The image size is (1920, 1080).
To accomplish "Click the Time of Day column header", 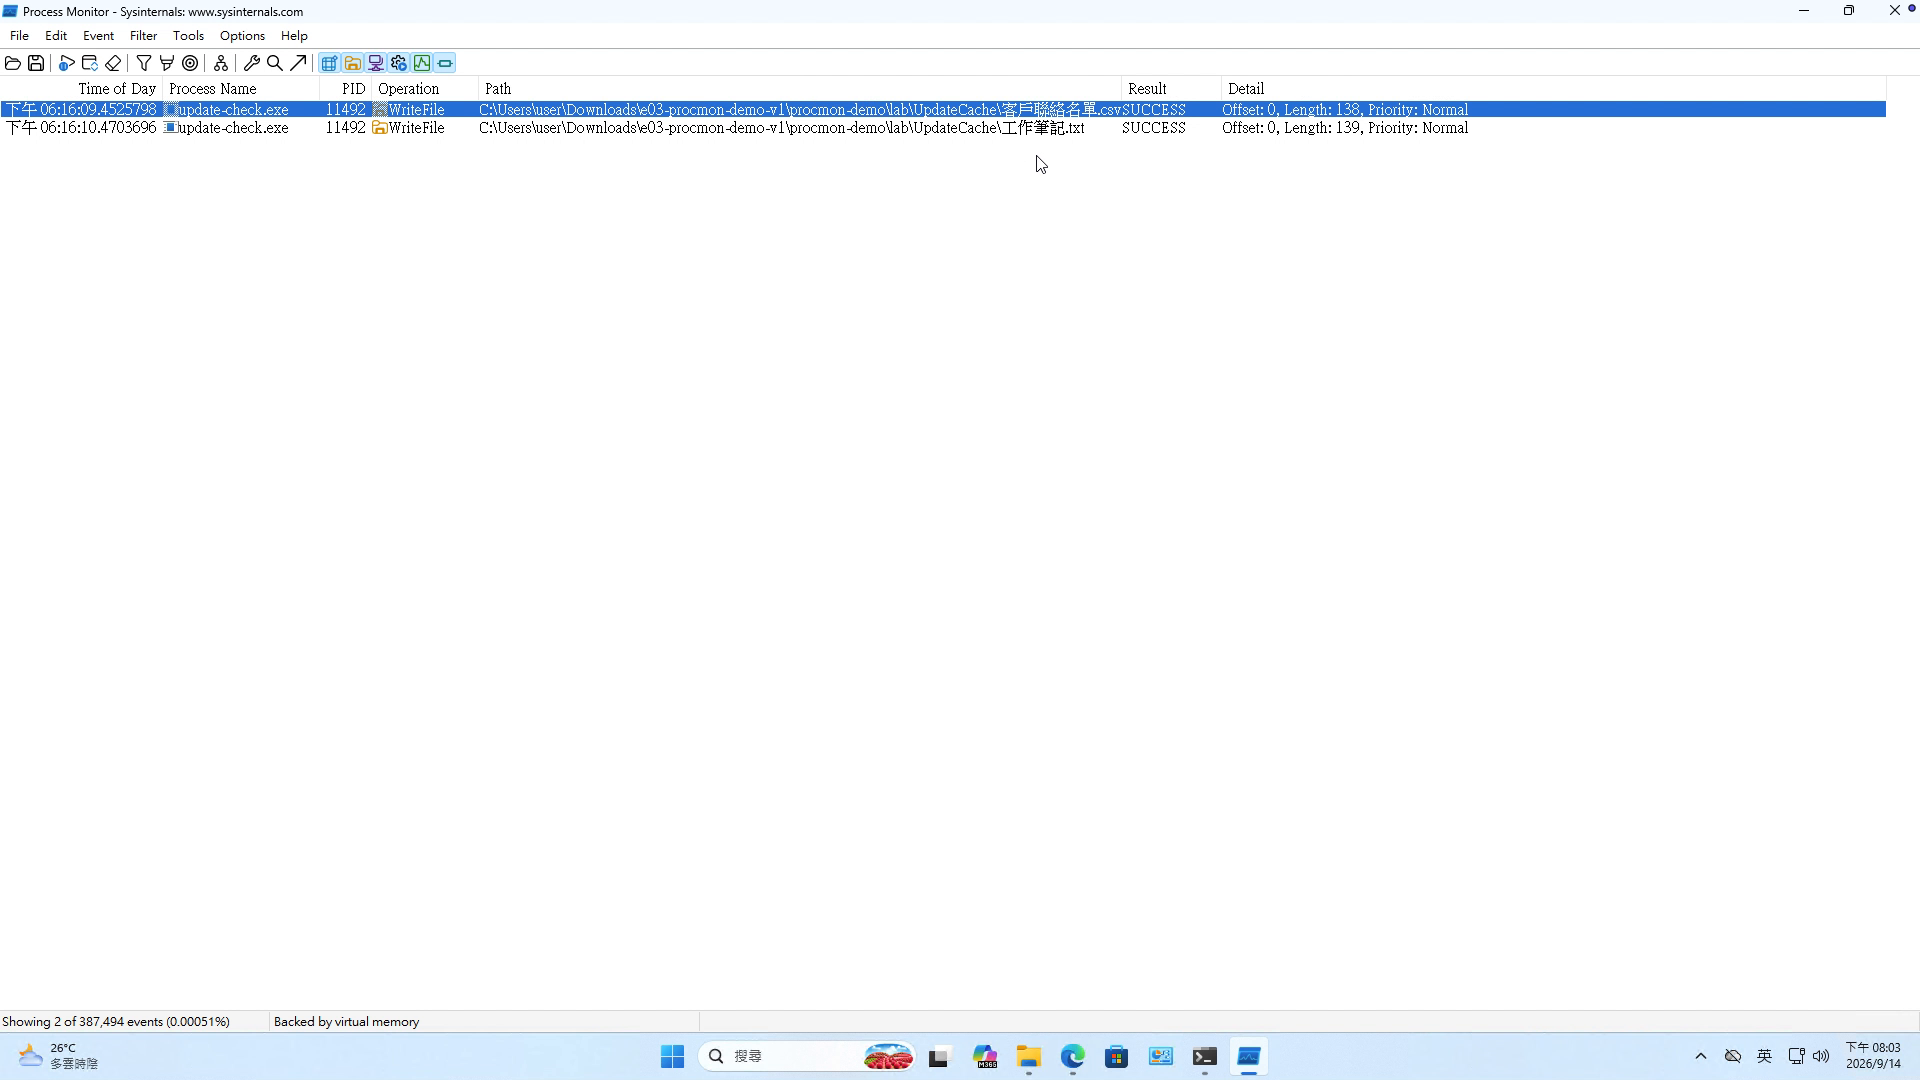I will click(x=82, y=89).
